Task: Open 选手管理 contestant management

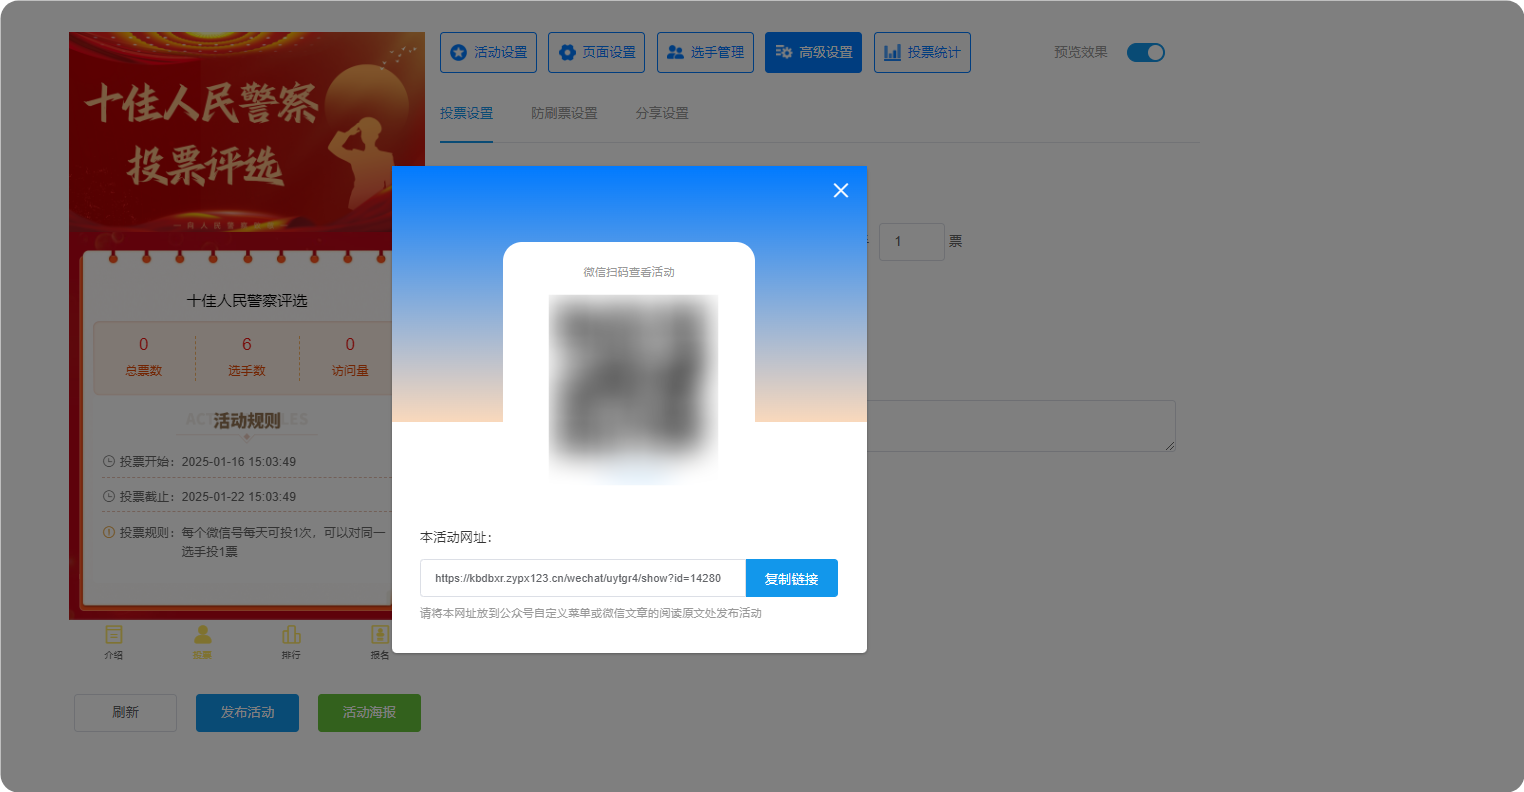Action: click(x=705, y=52)
